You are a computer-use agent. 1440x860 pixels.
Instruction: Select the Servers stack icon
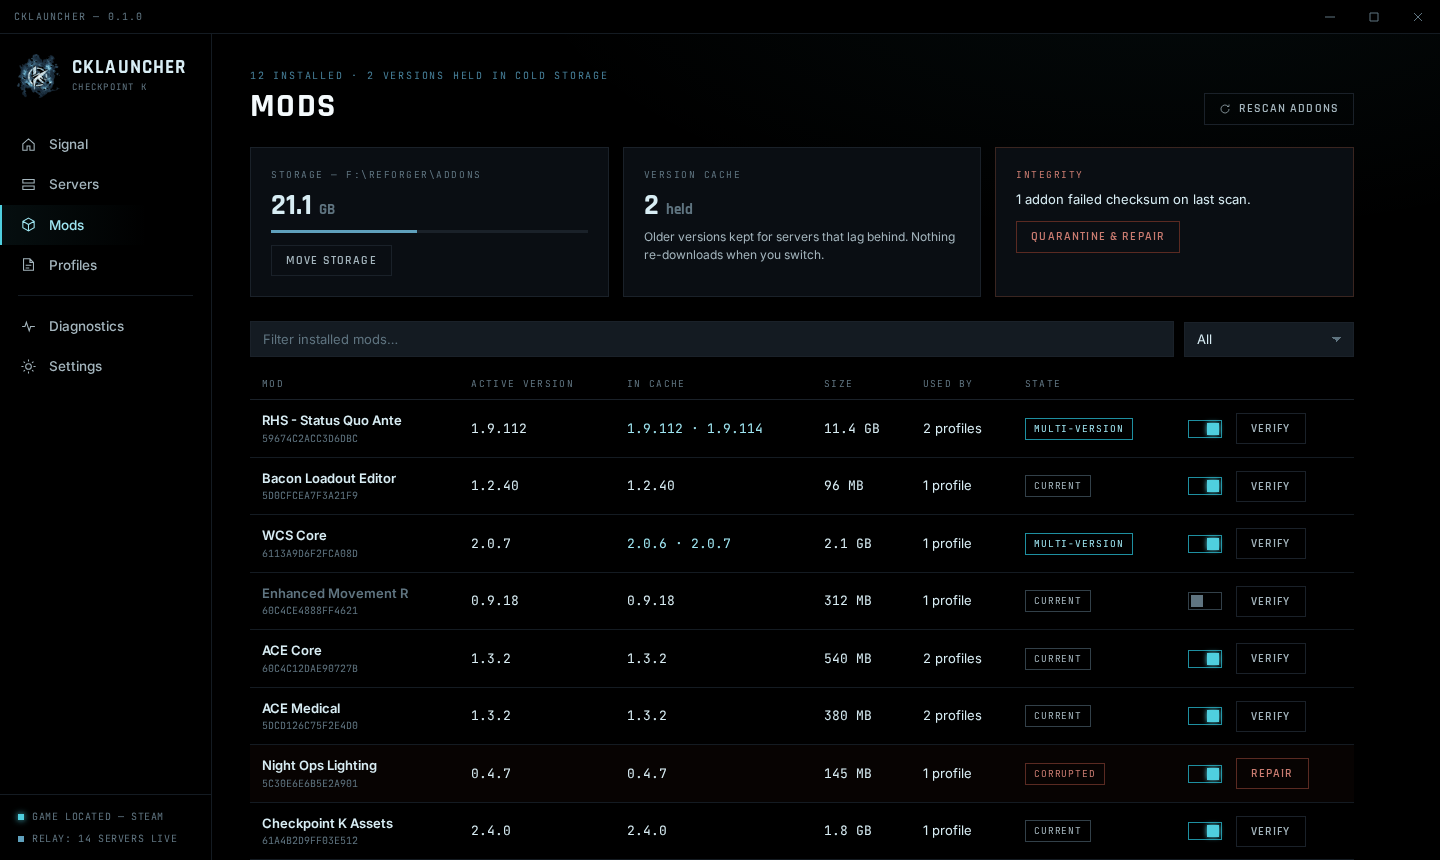(x=29, y=184)
